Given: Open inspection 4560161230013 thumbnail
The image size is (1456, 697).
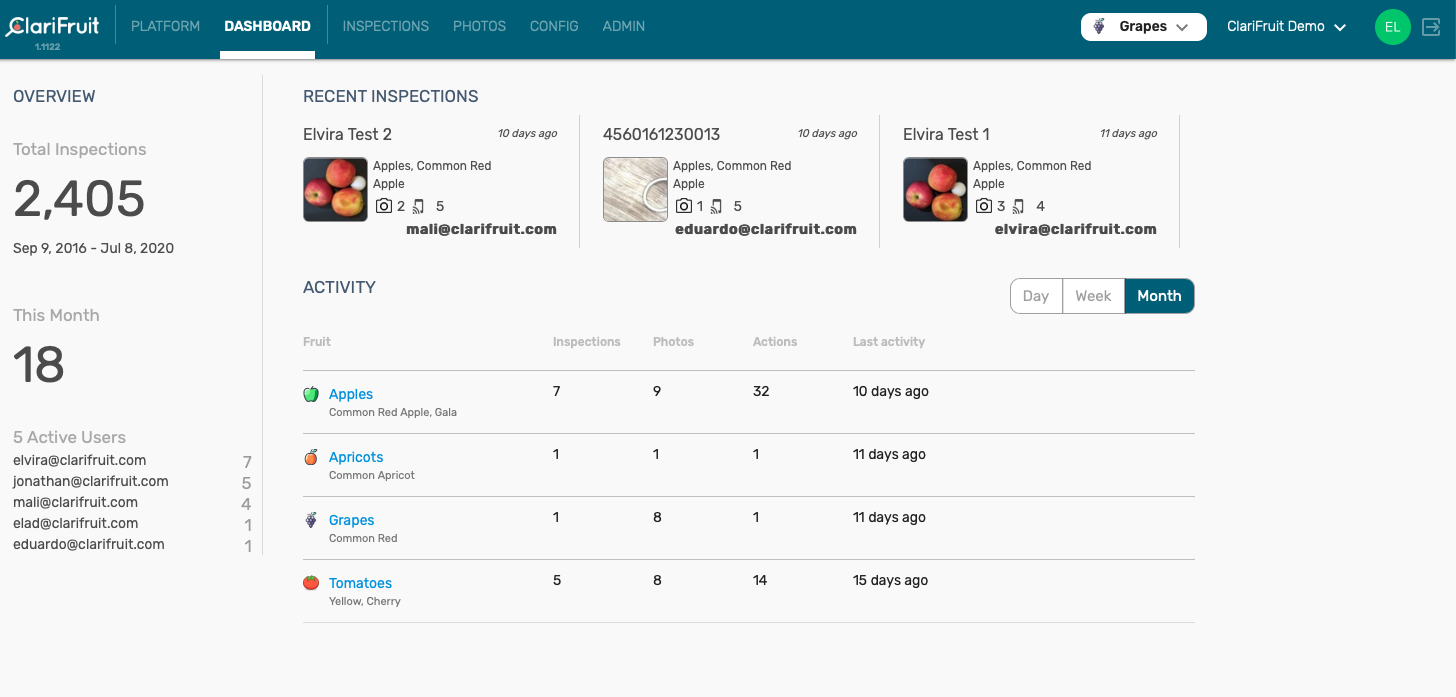Looking at the screenshot, I should click(x=635, y=189).
